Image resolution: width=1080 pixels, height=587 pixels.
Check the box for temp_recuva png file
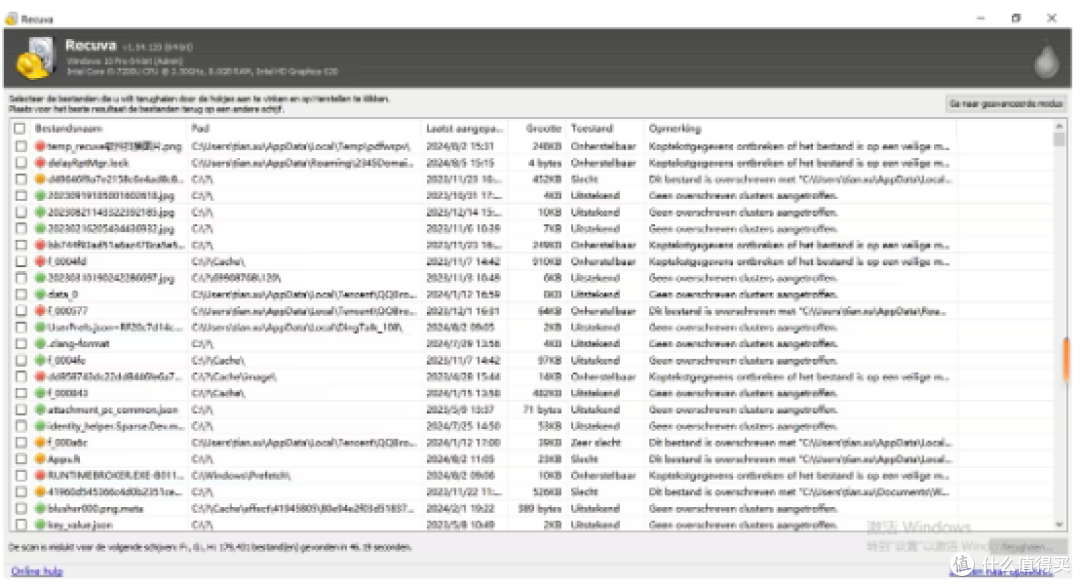click(21, 146)
